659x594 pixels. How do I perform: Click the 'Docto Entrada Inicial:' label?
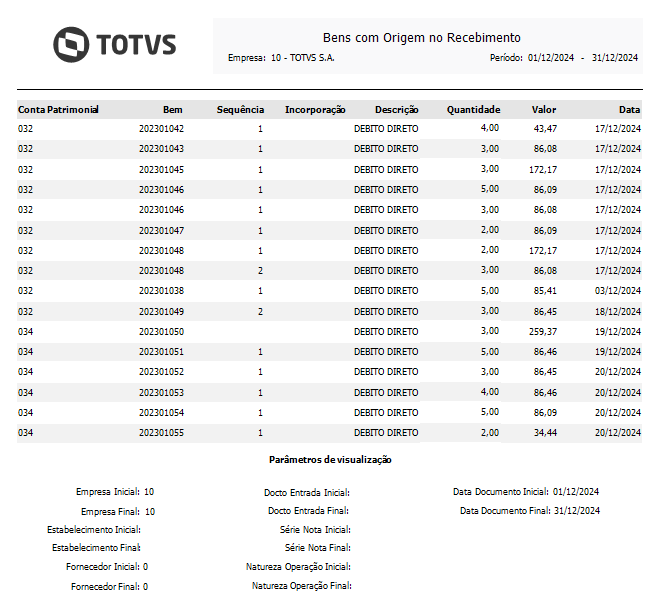point(307,493)
